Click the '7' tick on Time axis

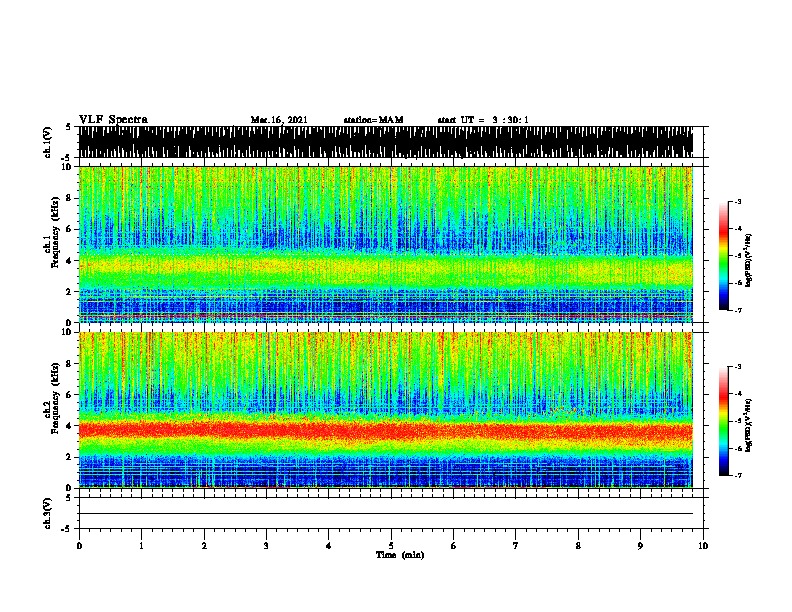coord(516,546)
